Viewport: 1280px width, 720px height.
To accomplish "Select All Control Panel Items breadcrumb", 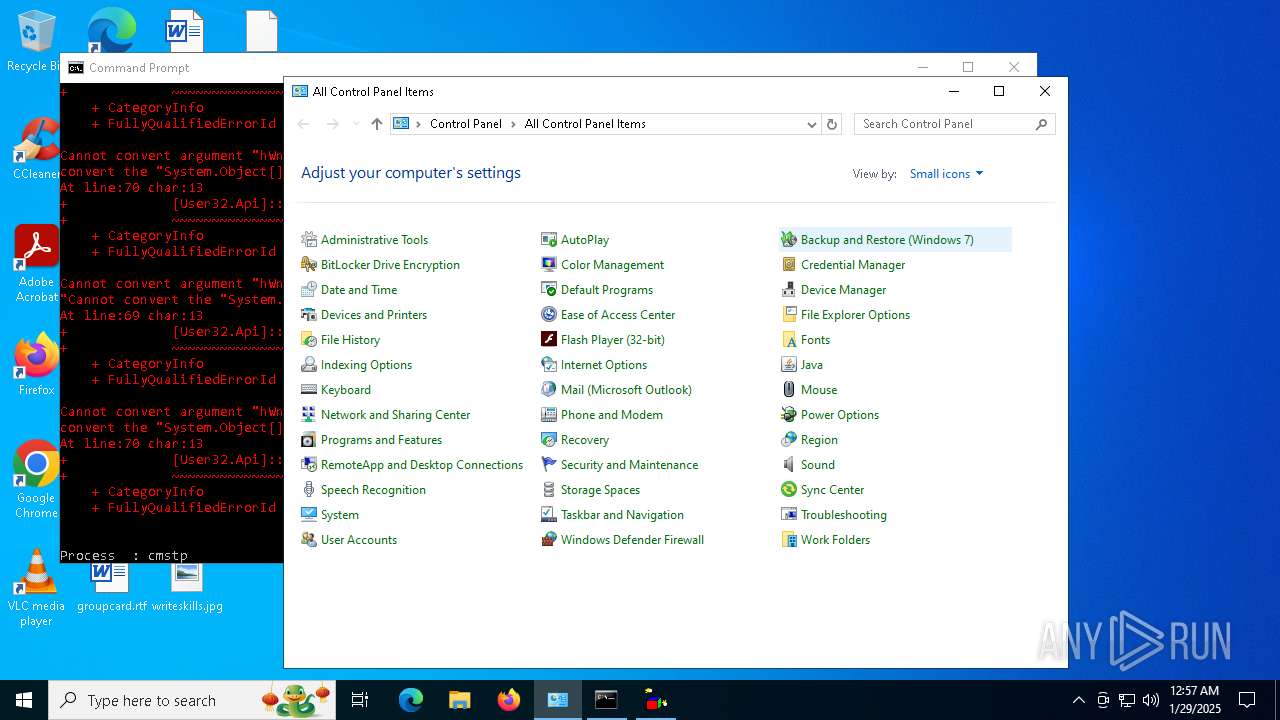I will coord(585,124).
